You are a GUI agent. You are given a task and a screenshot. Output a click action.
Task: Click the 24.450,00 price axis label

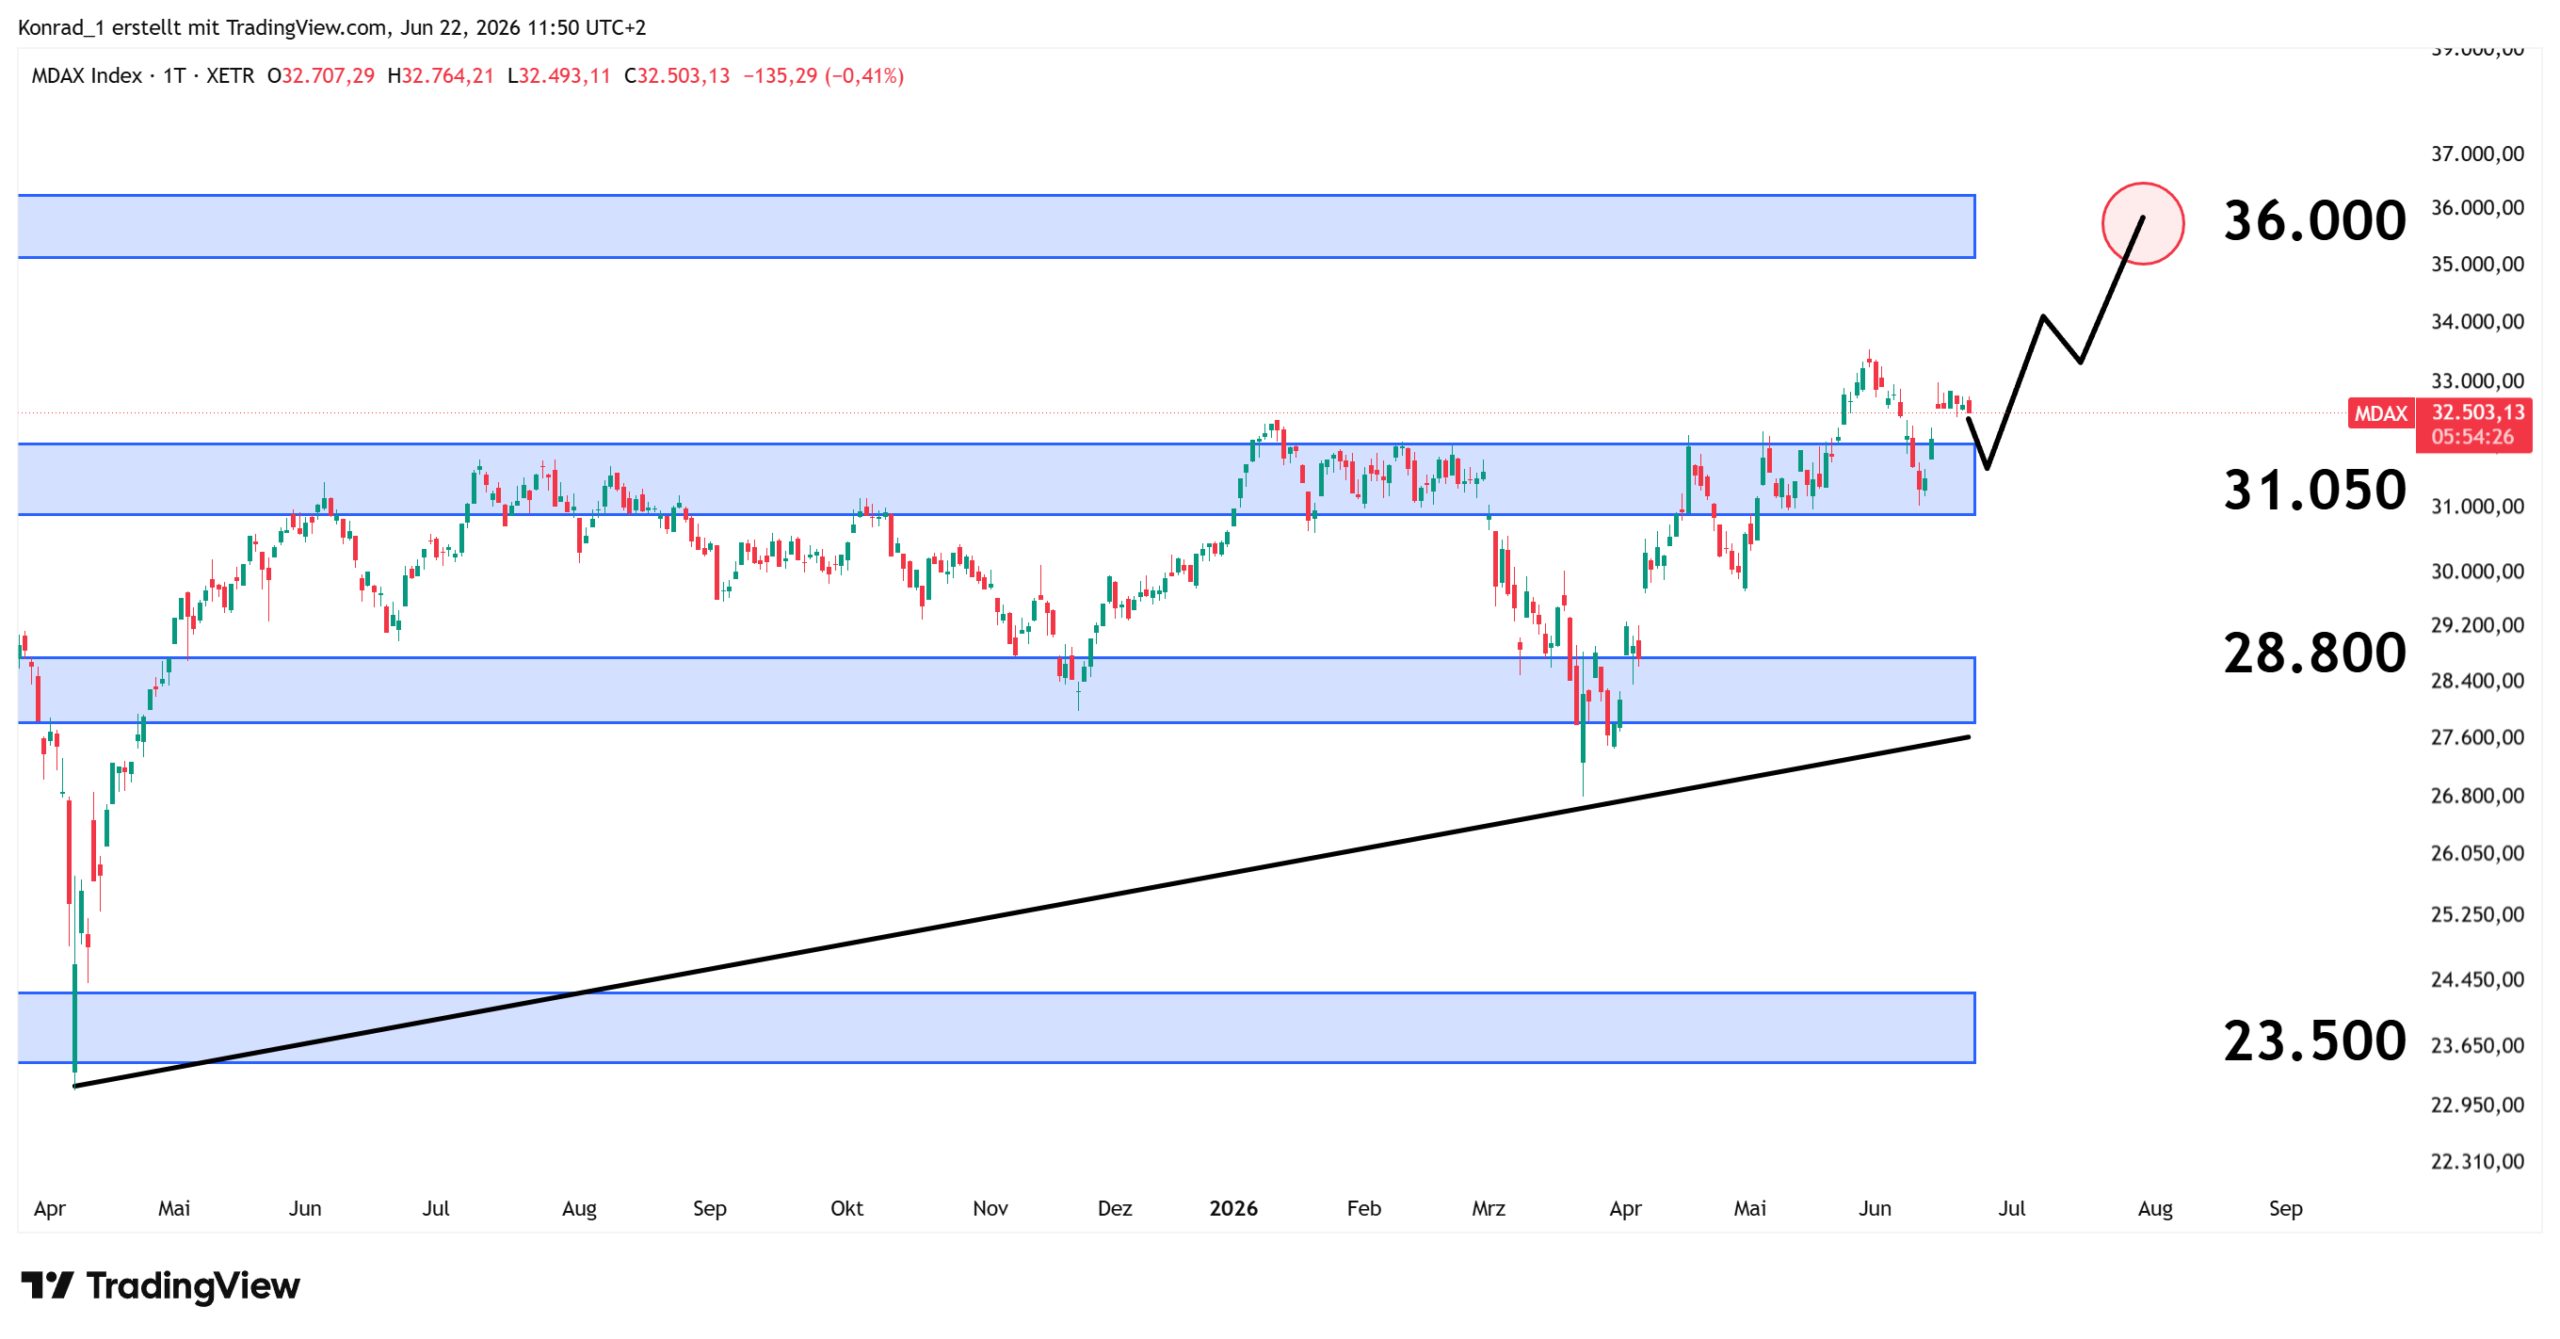coord(2477,979)
